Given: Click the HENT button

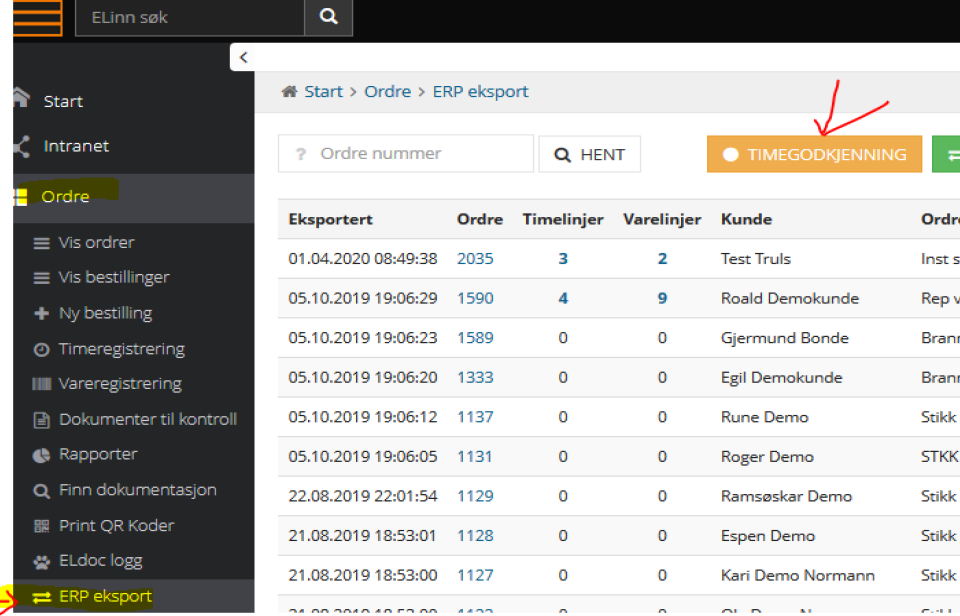Looking at the screenshot, I should click(x=590, y=154).
